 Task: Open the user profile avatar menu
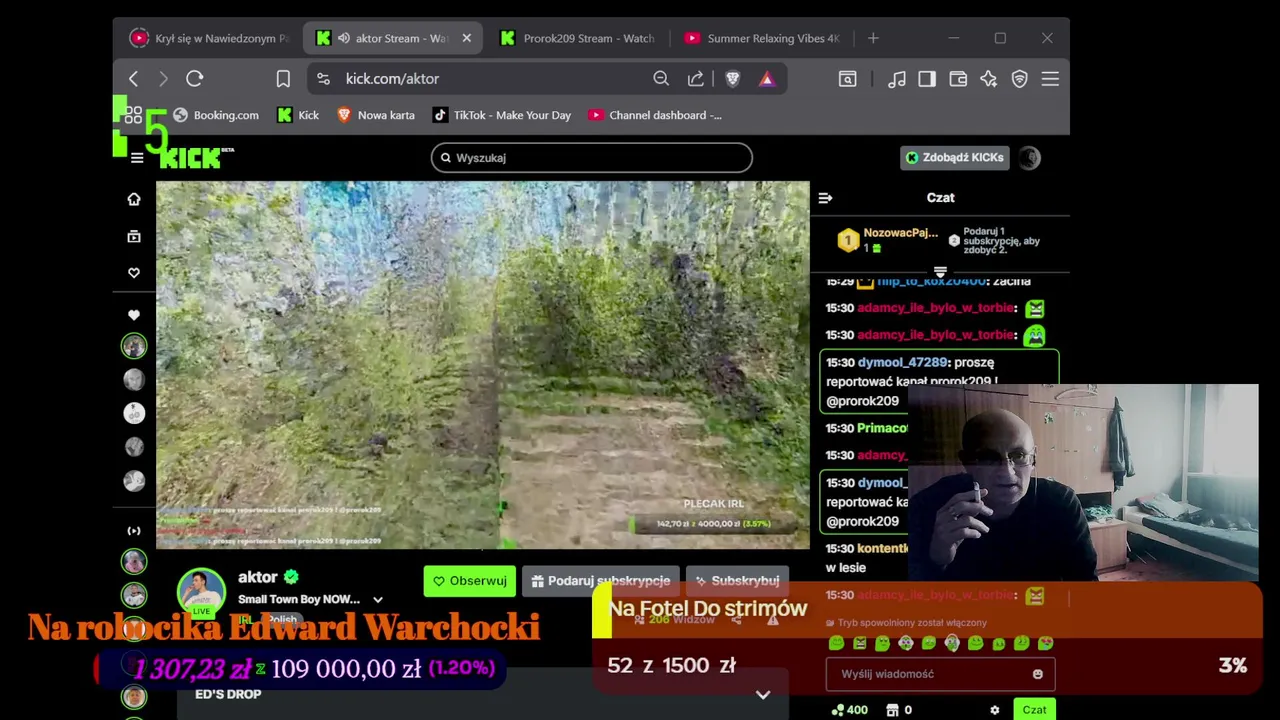(1030, 157)
